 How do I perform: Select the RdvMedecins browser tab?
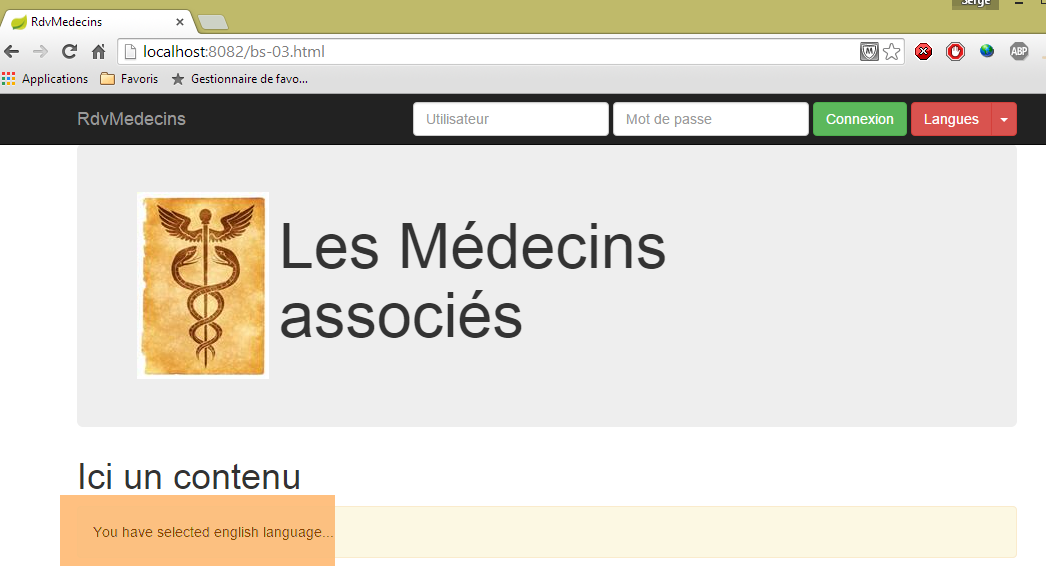click(97, 22)
